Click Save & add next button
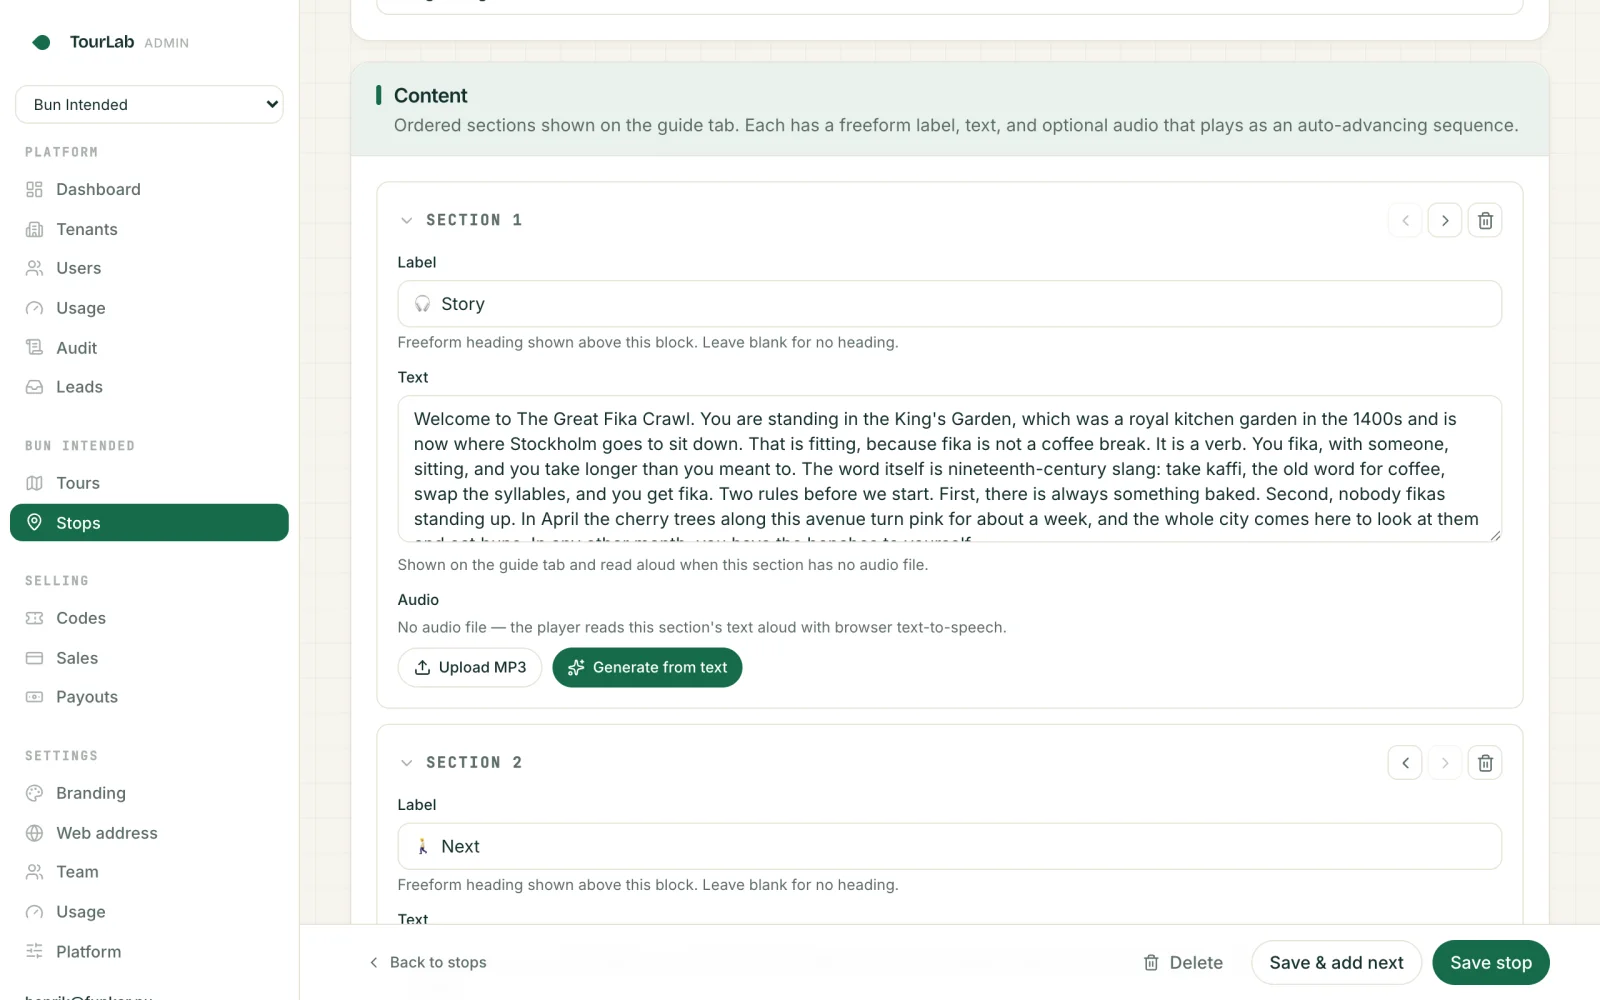The height and width of the screenshot is (1000, 1600). click(x=1336, y=962)
